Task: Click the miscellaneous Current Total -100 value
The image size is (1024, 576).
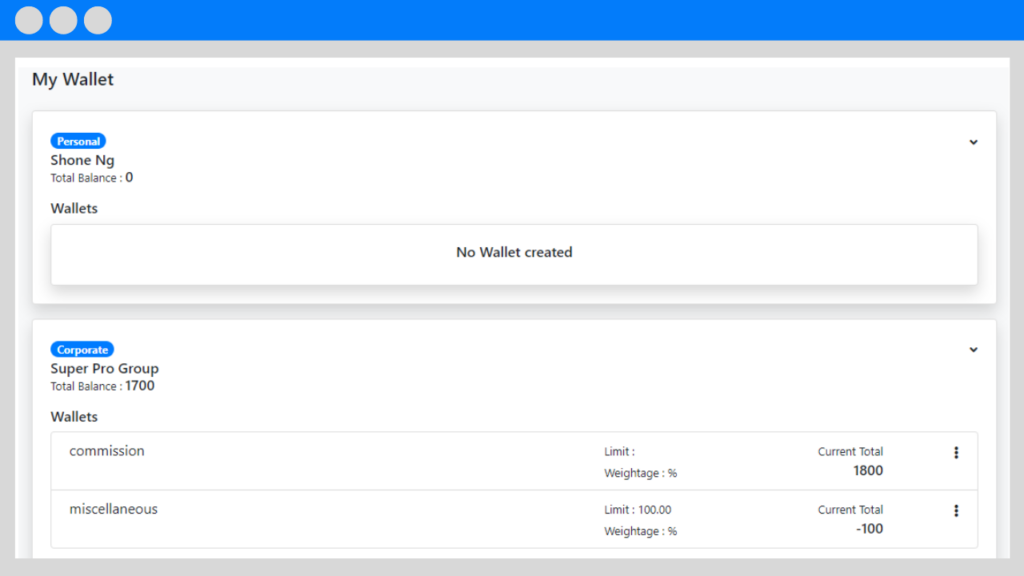Action: (x=869, y=528)
